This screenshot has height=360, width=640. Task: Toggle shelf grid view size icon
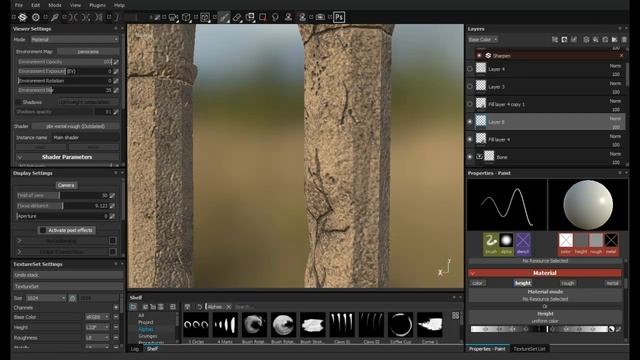click(456, 316)
